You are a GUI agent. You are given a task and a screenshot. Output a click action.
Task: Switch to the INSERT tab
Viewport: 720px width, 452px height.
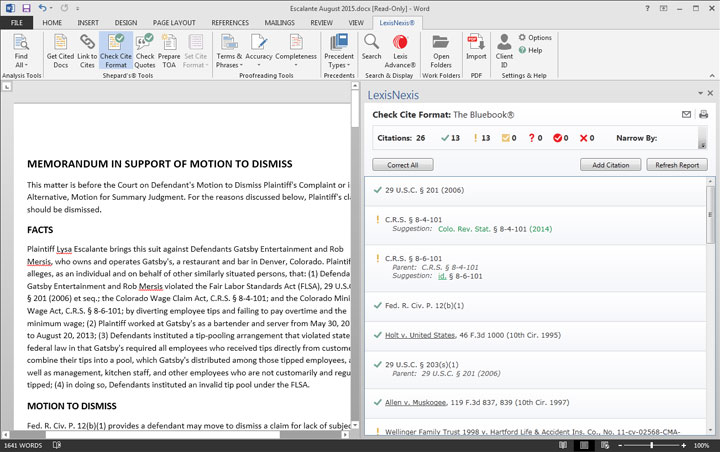click(88, 23)
